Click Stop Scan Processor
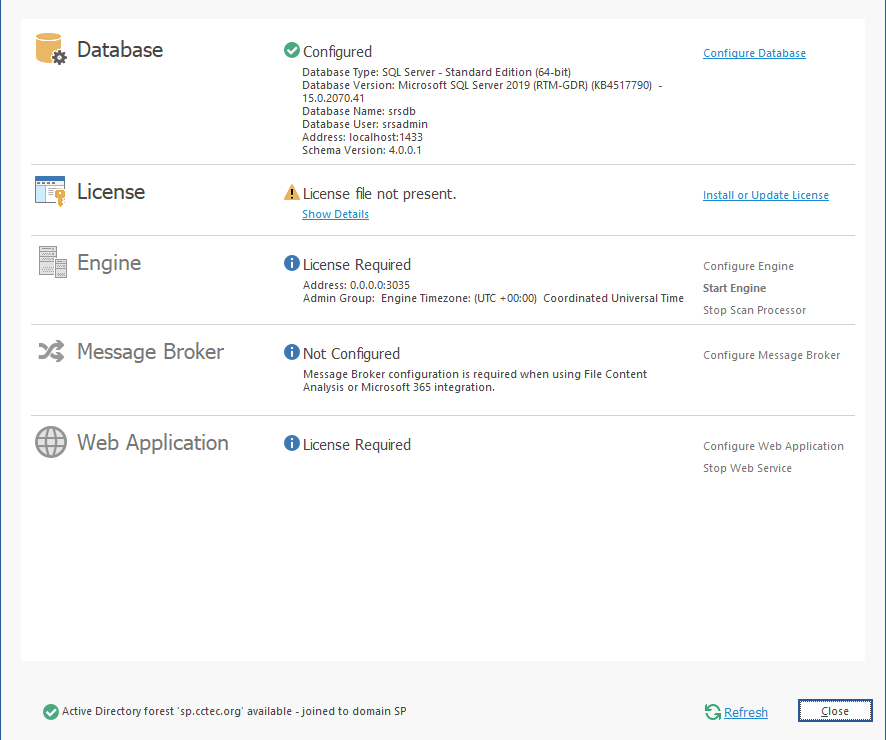This screenshot has height=740, width=886. click(x=754, y=310)
